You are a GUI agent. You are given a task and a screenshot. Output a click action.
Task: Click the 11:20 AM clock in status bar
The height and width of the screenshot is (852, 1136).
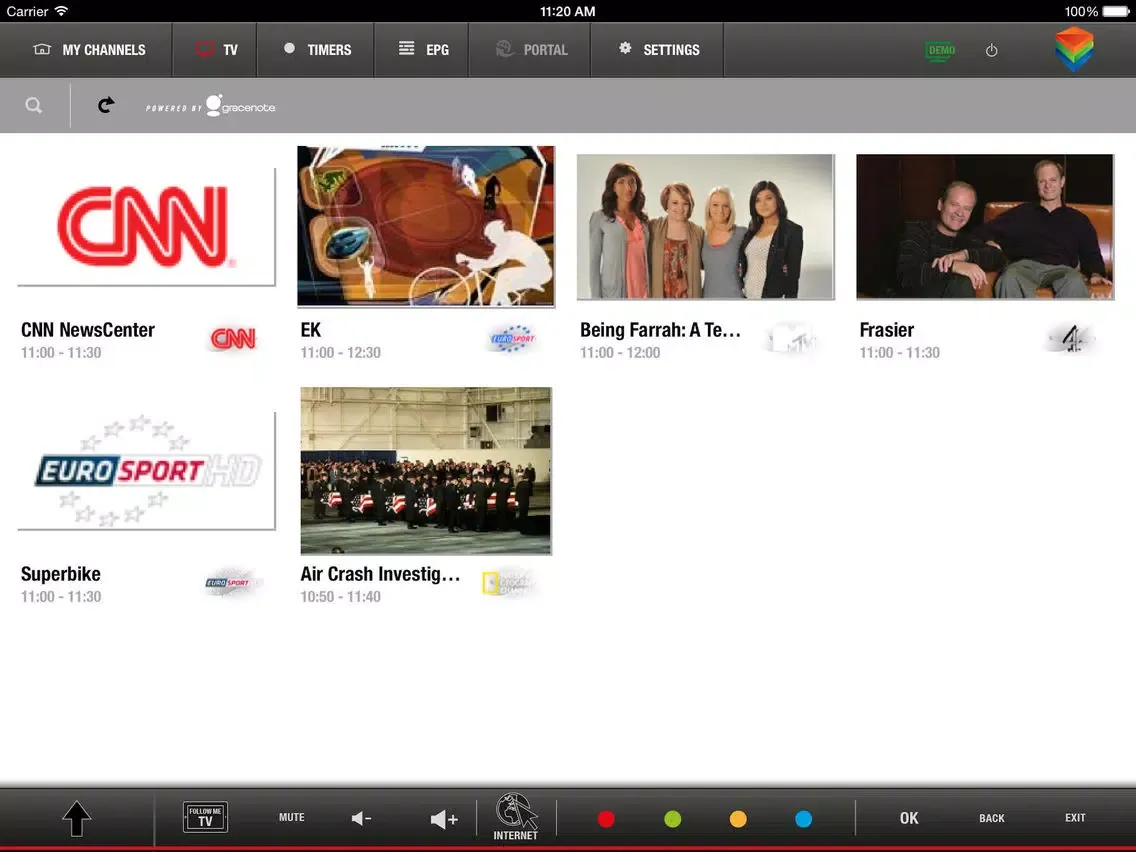point(567,11)
